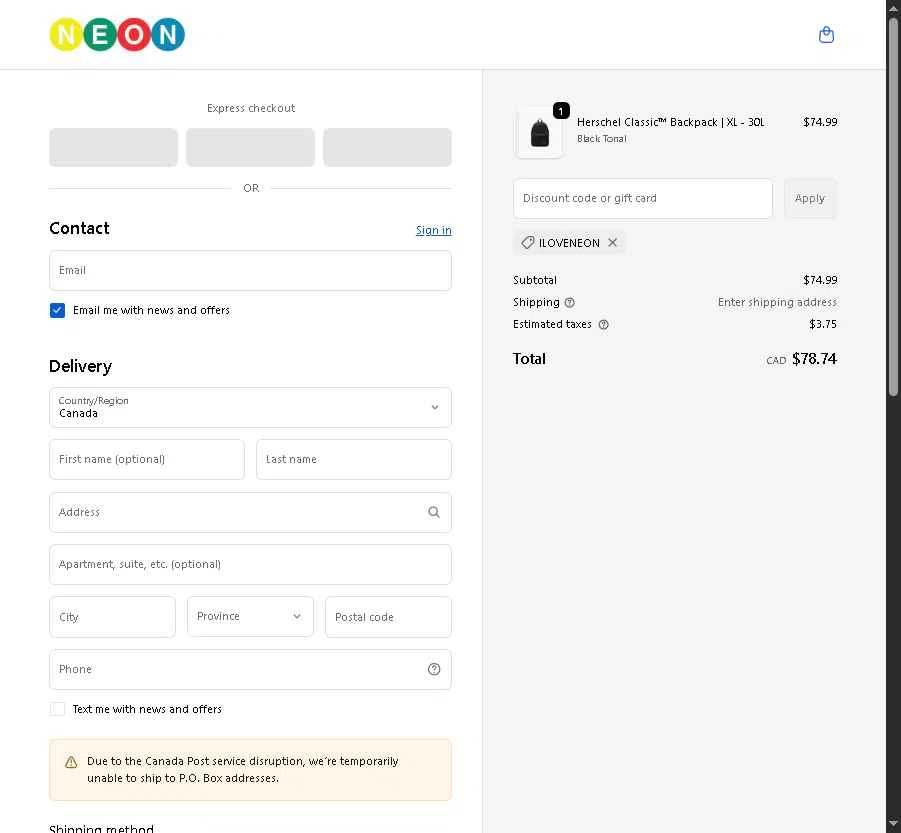Screen dimensions: 901x833
Task: Click the Estimated taxes help icon
Action: [x=603, y=324]
